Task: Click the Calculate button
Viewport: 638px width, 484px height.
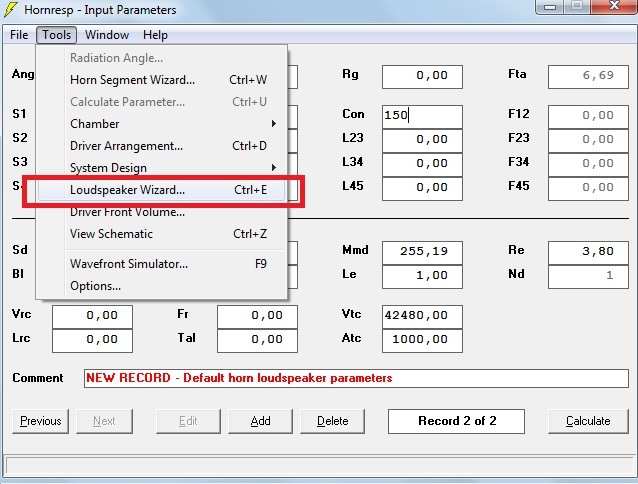Action: coord(588,421)
